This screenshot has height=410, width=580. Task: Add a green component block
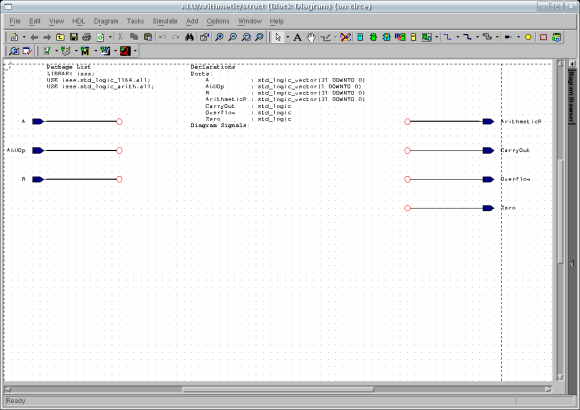[x=373, y=37]
